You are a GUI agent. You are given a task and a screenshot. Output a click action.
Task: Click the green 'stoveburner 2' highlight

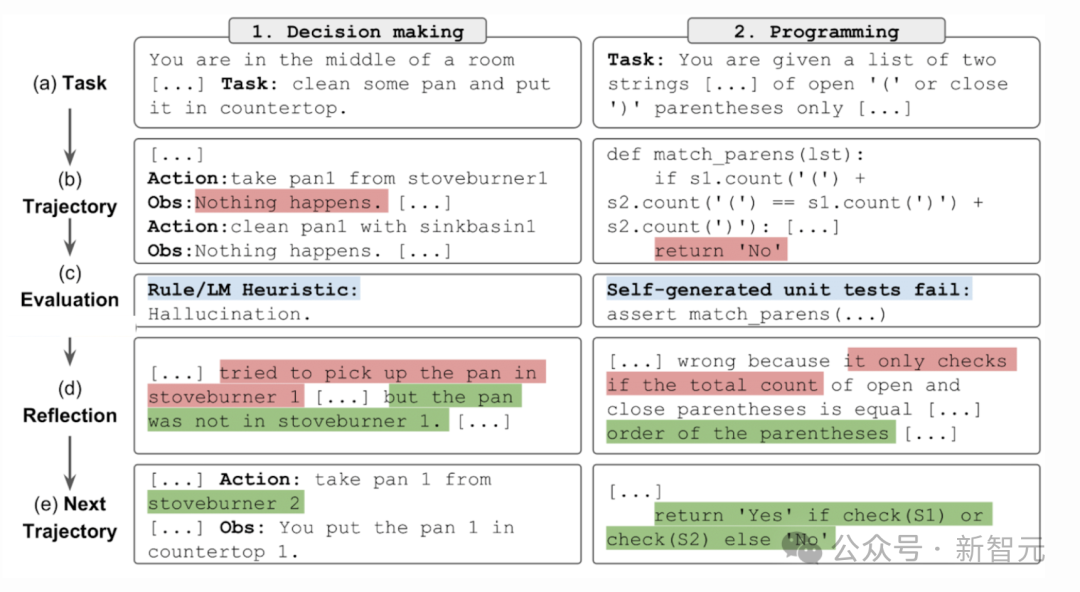point(225,502)
